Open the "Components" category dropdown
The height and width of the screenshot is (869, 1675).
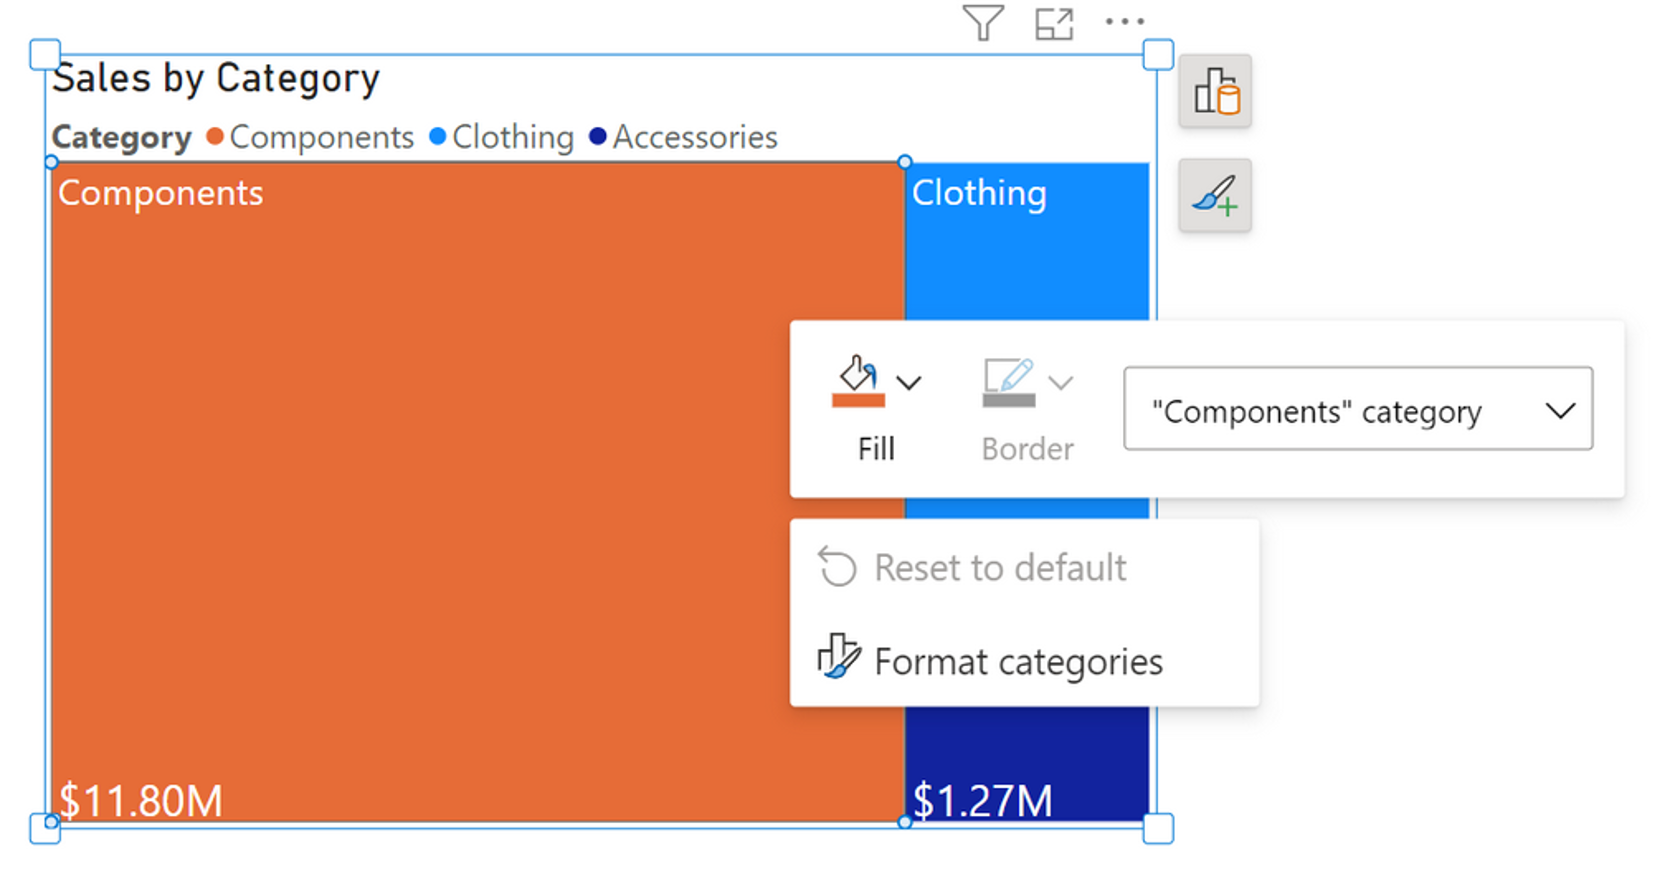pyautogui.click(x=1358, y=409)
